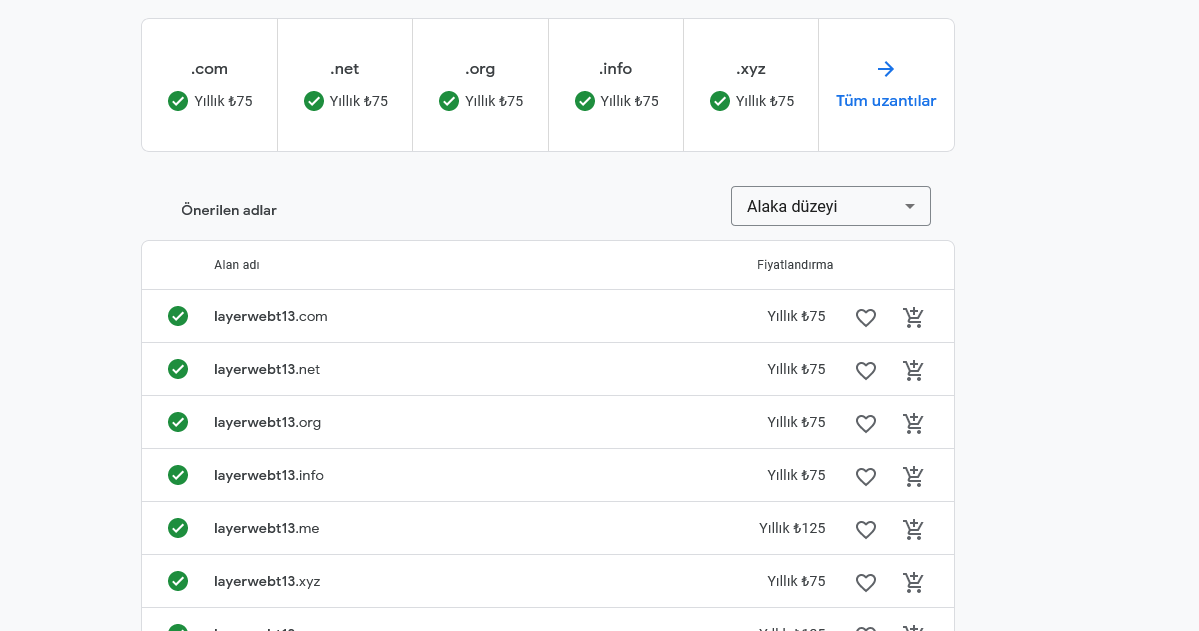Select the .com extension card
1199x631 pixels.
[210, 85]
